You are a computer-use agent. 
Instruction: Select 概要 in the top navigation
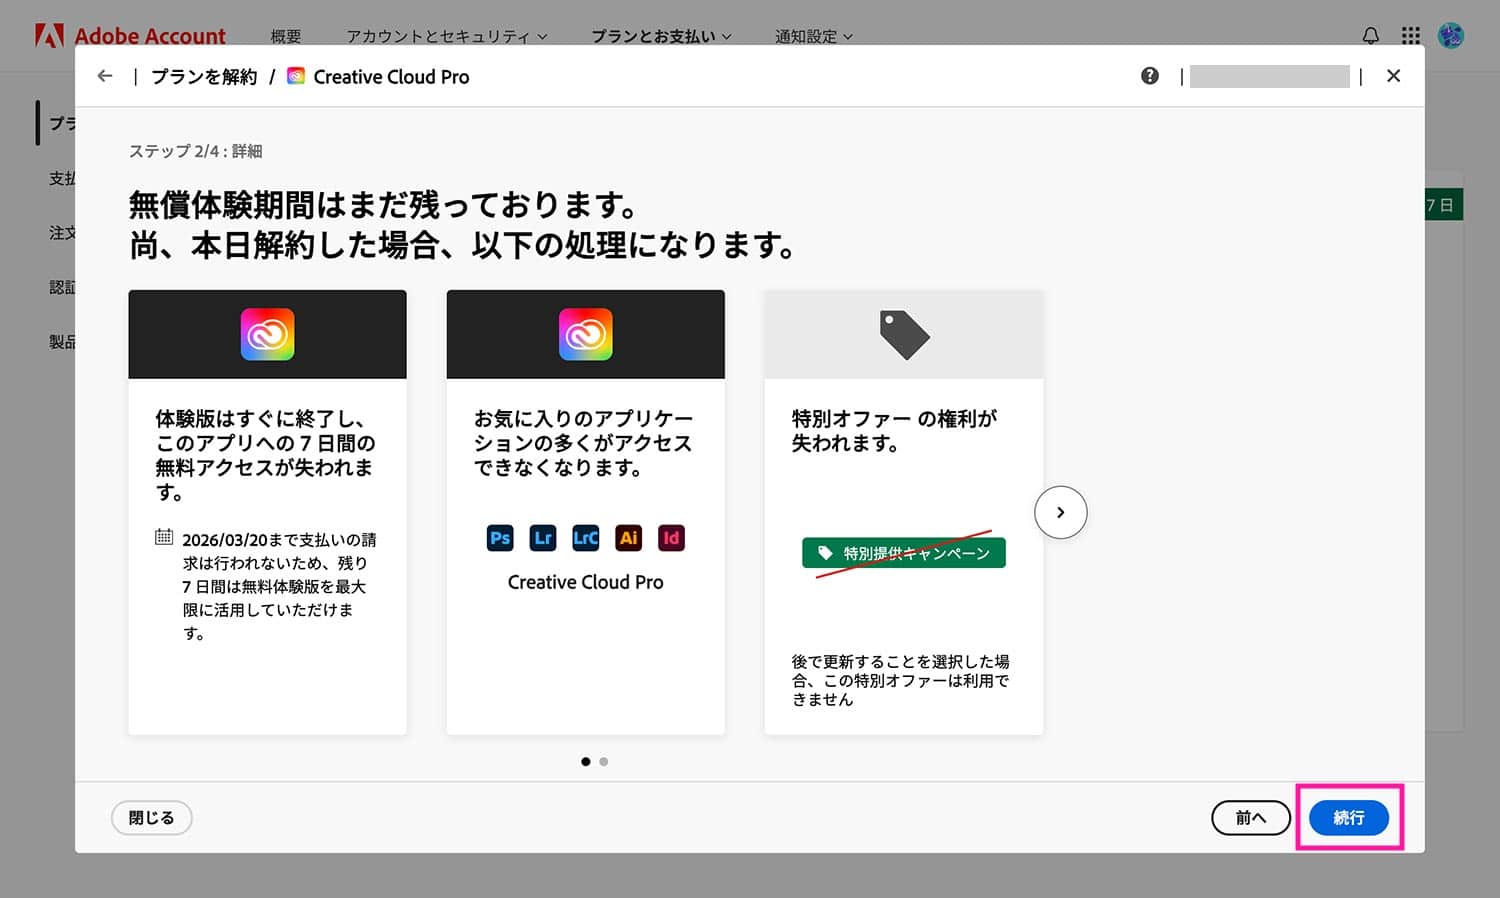point(286,36)
